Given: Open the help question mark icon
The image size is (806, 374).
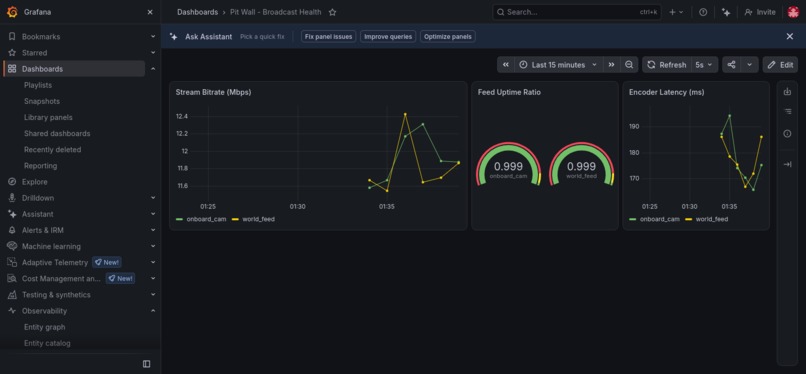Looking at the screenshot, I should click(x=703, y=12).
